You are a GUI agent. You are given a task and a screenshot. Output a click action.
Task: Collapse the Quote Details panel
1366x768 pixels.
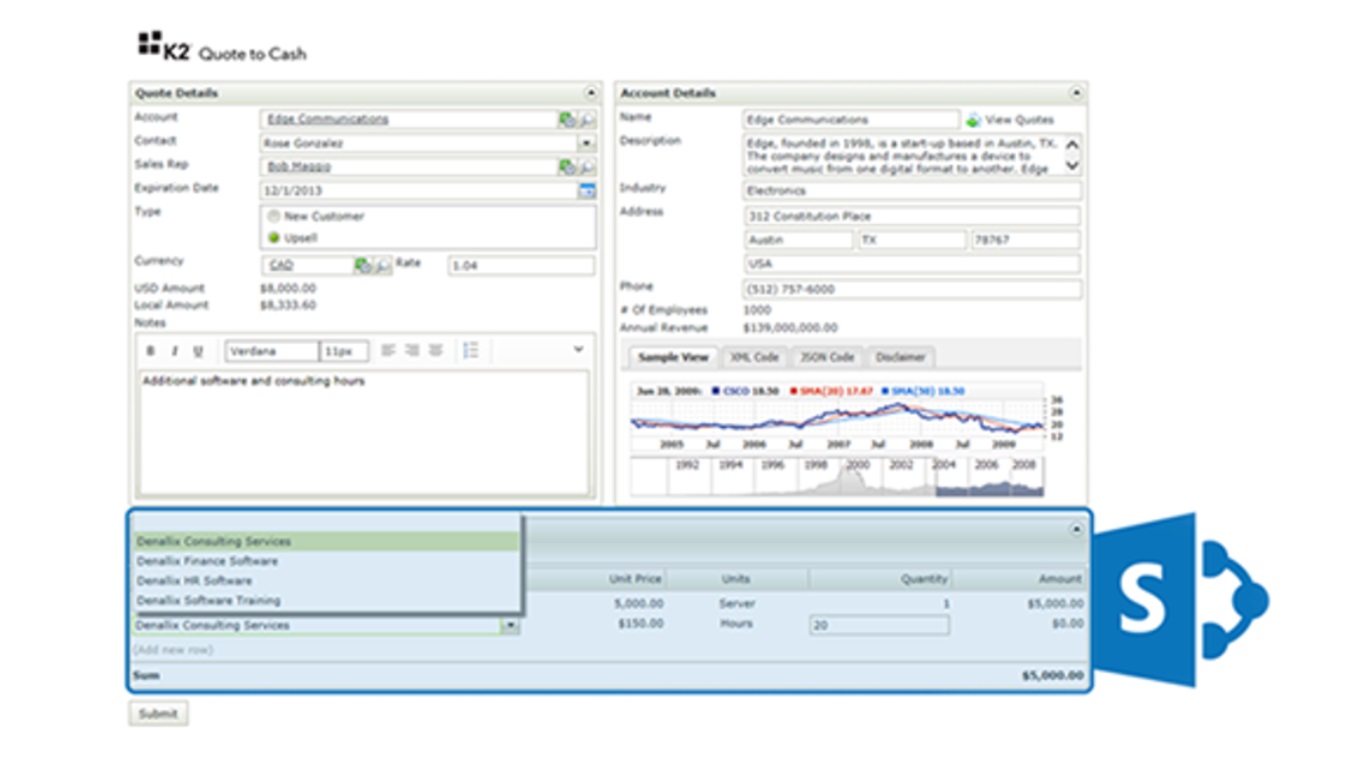(x=591, y=93)
